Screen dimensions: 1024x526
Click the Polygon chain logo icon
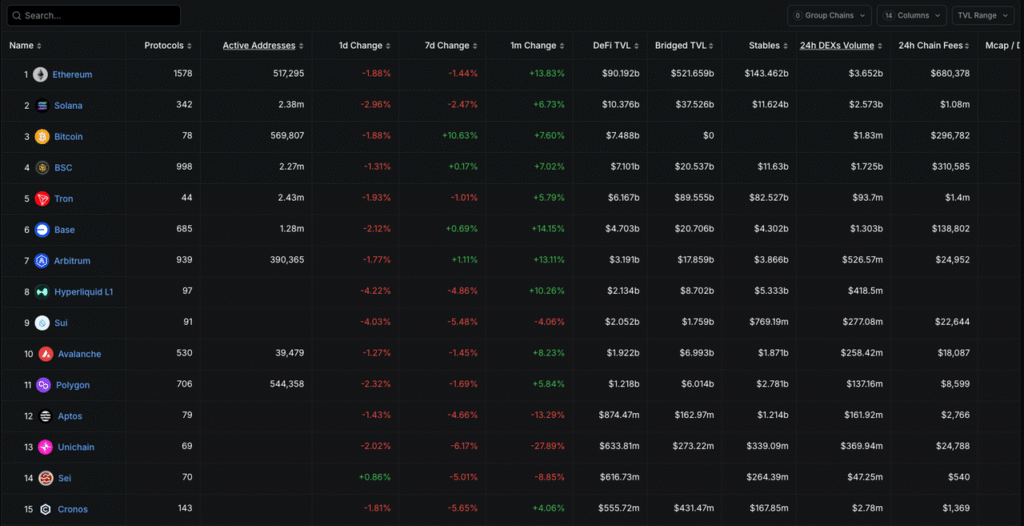[x=44, y=385]
